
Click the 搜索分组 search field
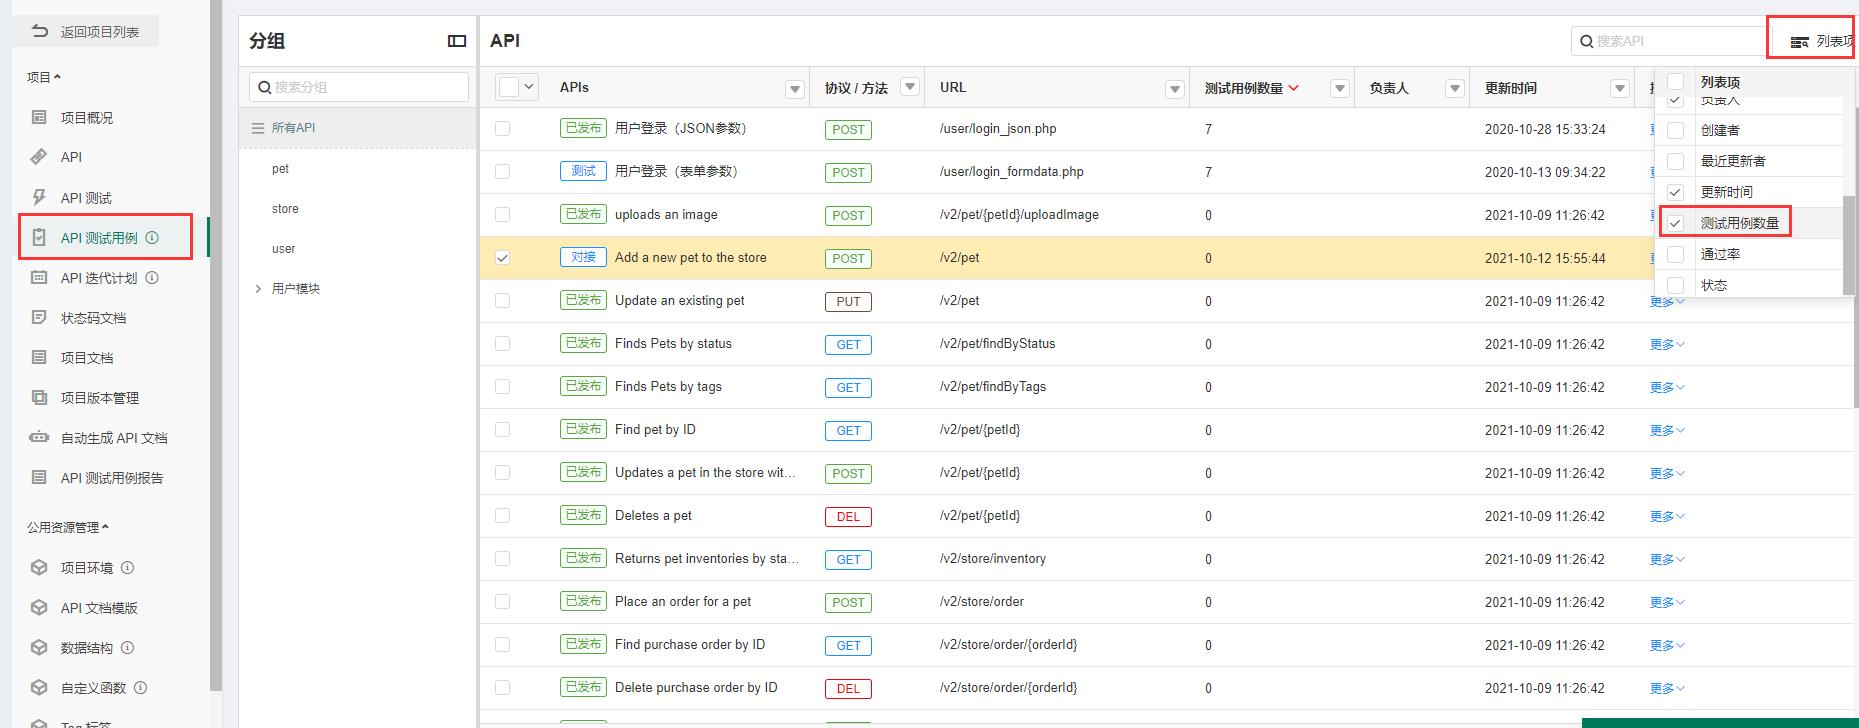[359, 87]
